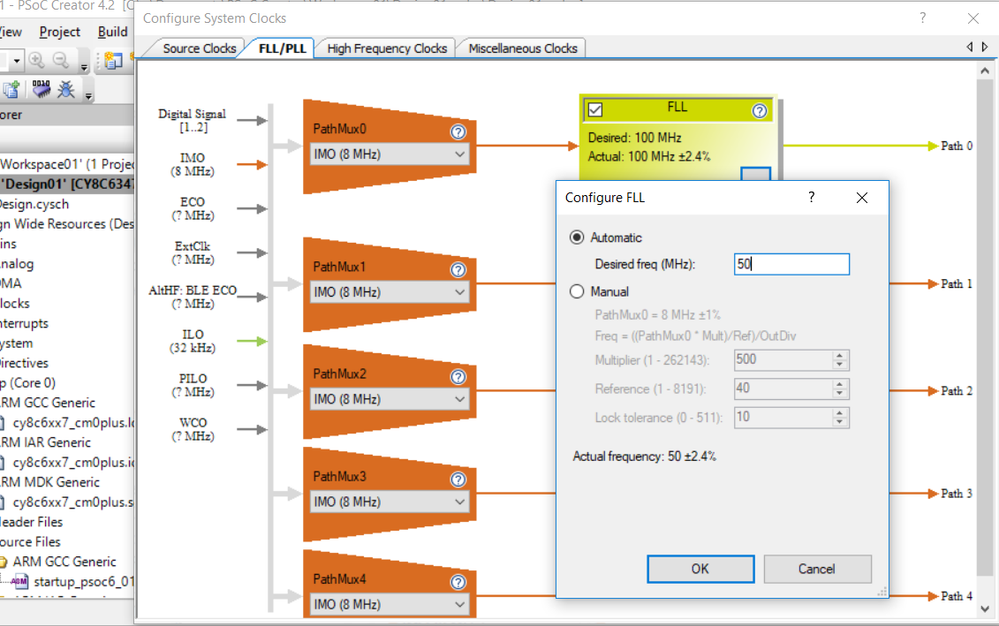Click Cancel in Configure FLL dialog
This screenshot has height=626, width=999.
coord(817,569)
